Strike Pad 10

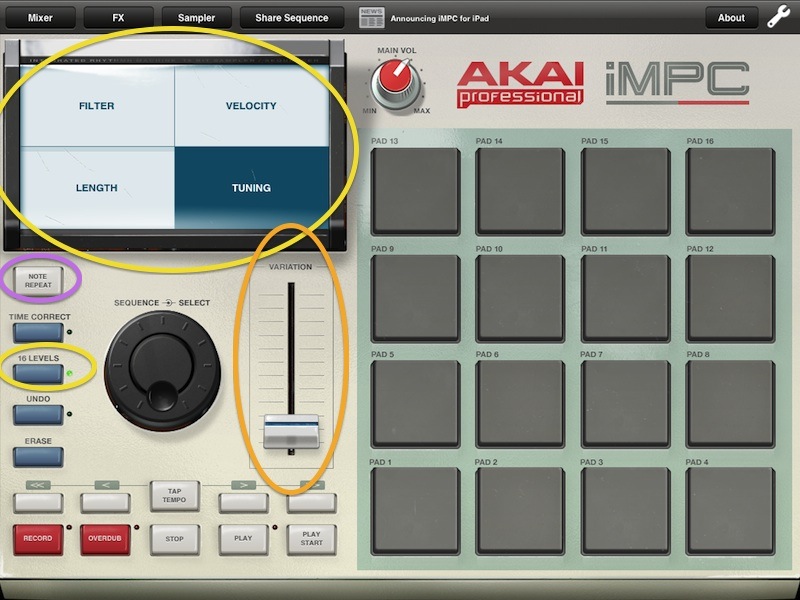[520, 298]
